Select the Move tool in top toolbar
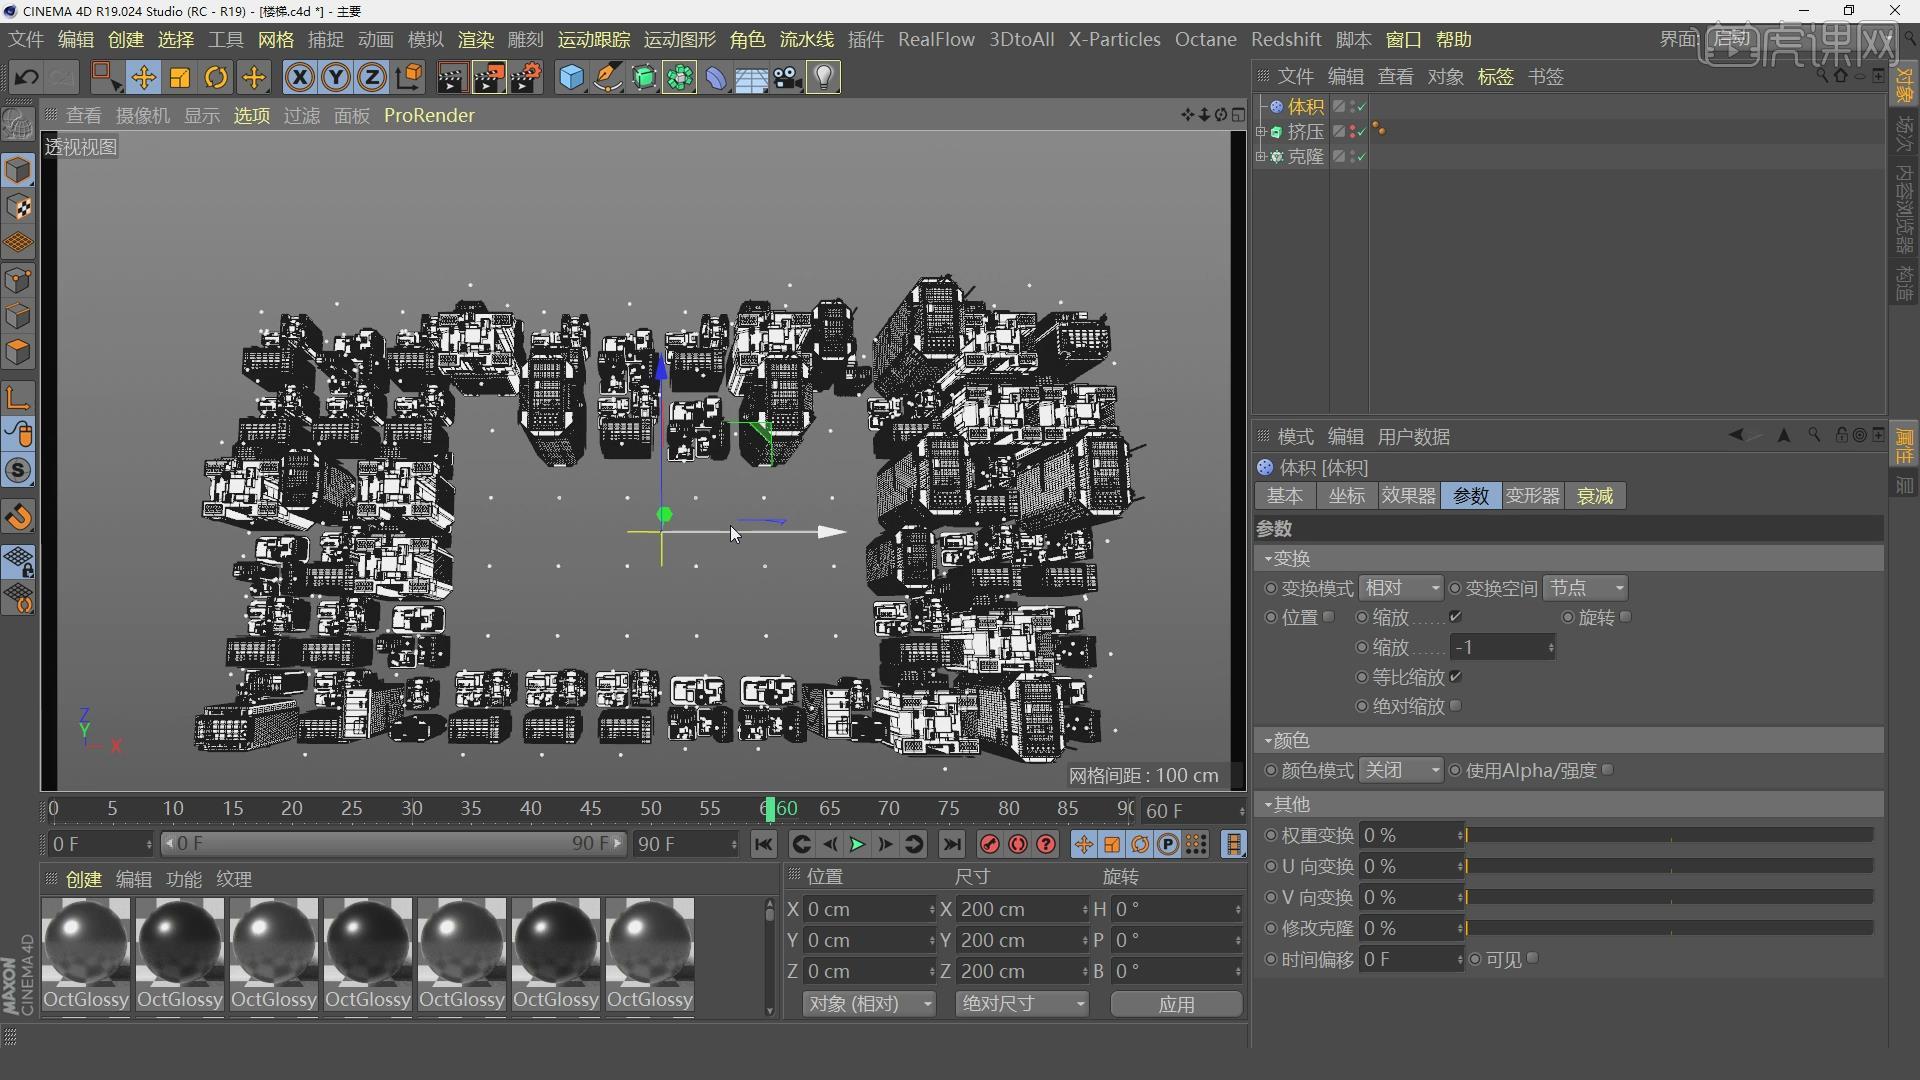1920x1080 pixels. tap(143, 77)
